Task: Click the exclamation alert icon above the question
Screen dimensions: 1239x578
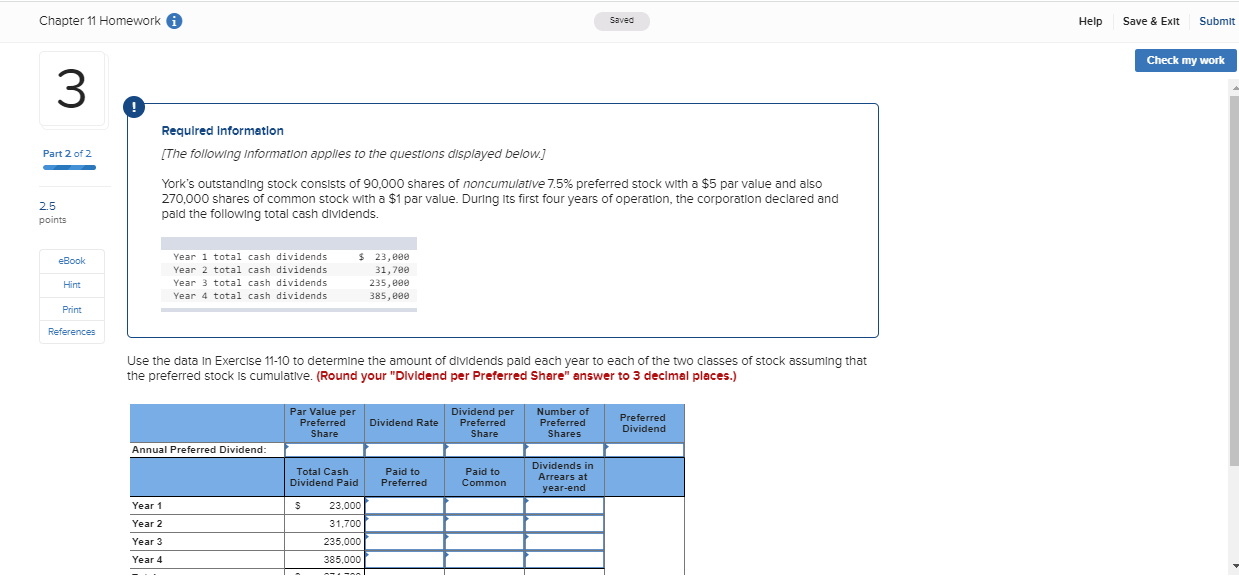Action: coord(134,107)
